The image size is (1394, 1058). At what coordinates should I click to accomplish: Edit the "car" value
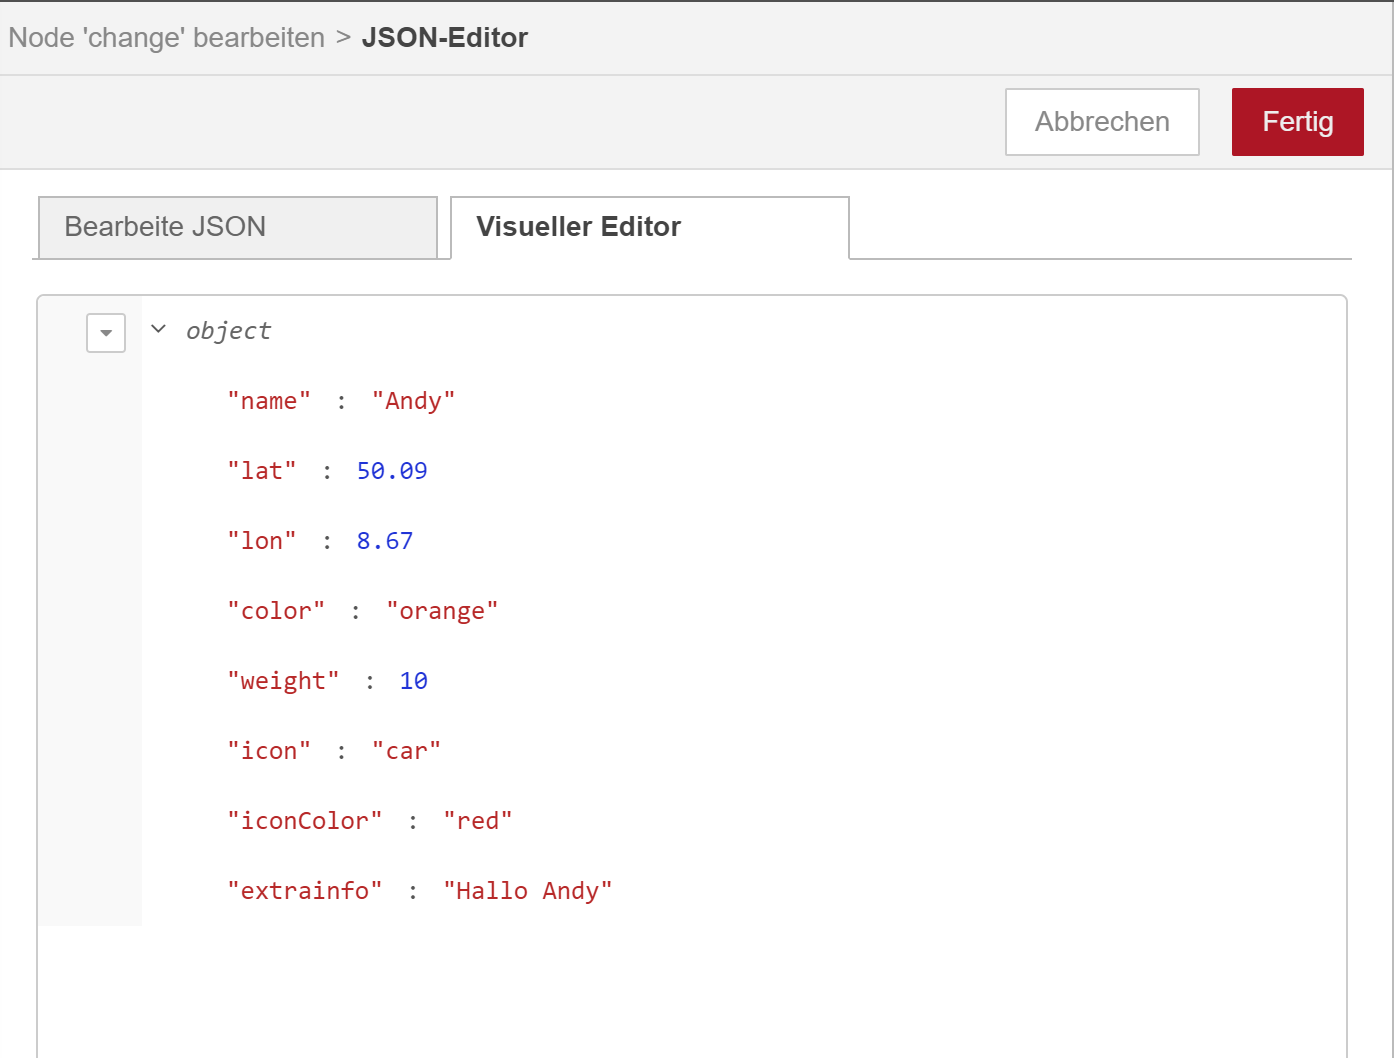pos(406,751)
